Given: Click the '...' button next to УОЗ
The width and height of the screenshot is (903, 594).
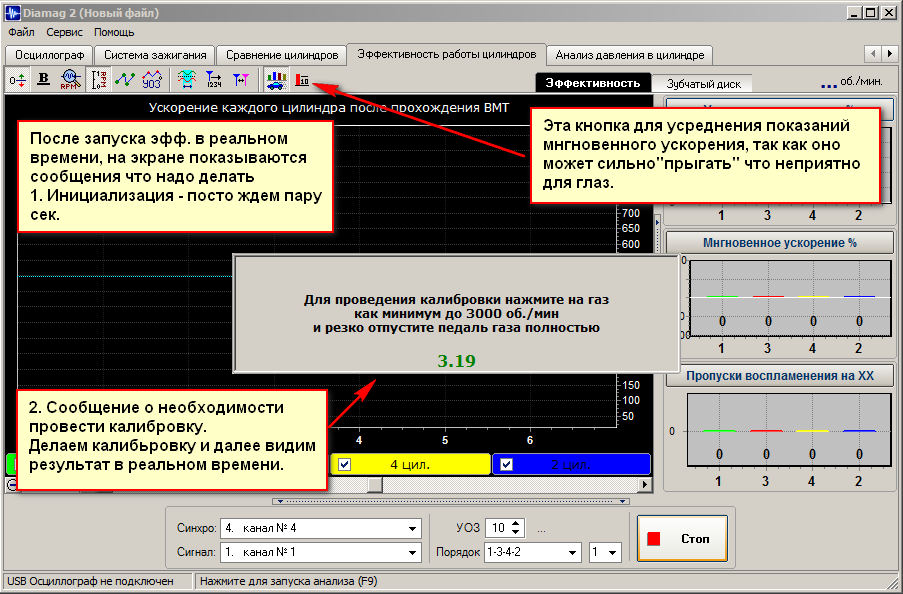Looking at the screenshot, I should pos(541,528).
